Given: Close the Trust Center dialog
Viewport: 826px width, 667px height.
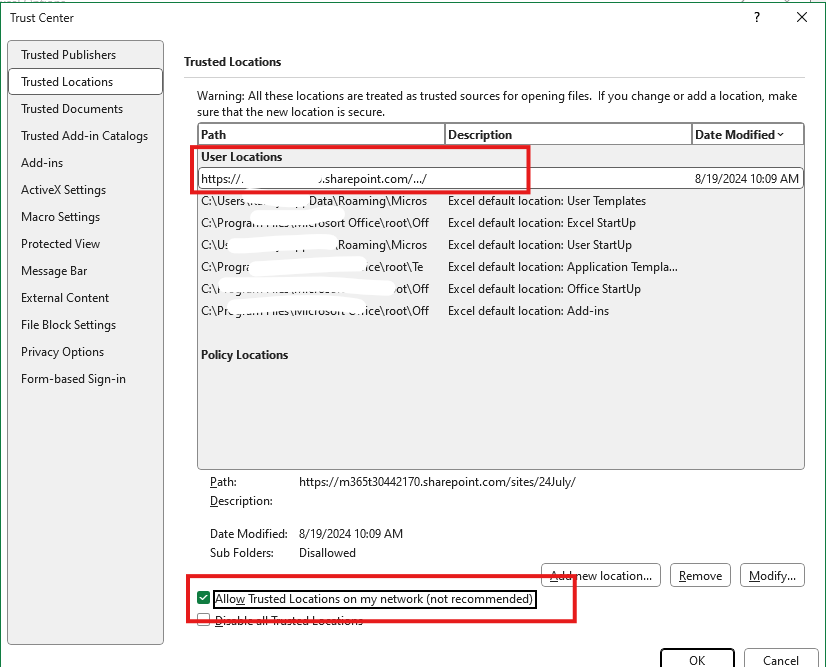Looking at the screenshot, I should tap(802, 17).
